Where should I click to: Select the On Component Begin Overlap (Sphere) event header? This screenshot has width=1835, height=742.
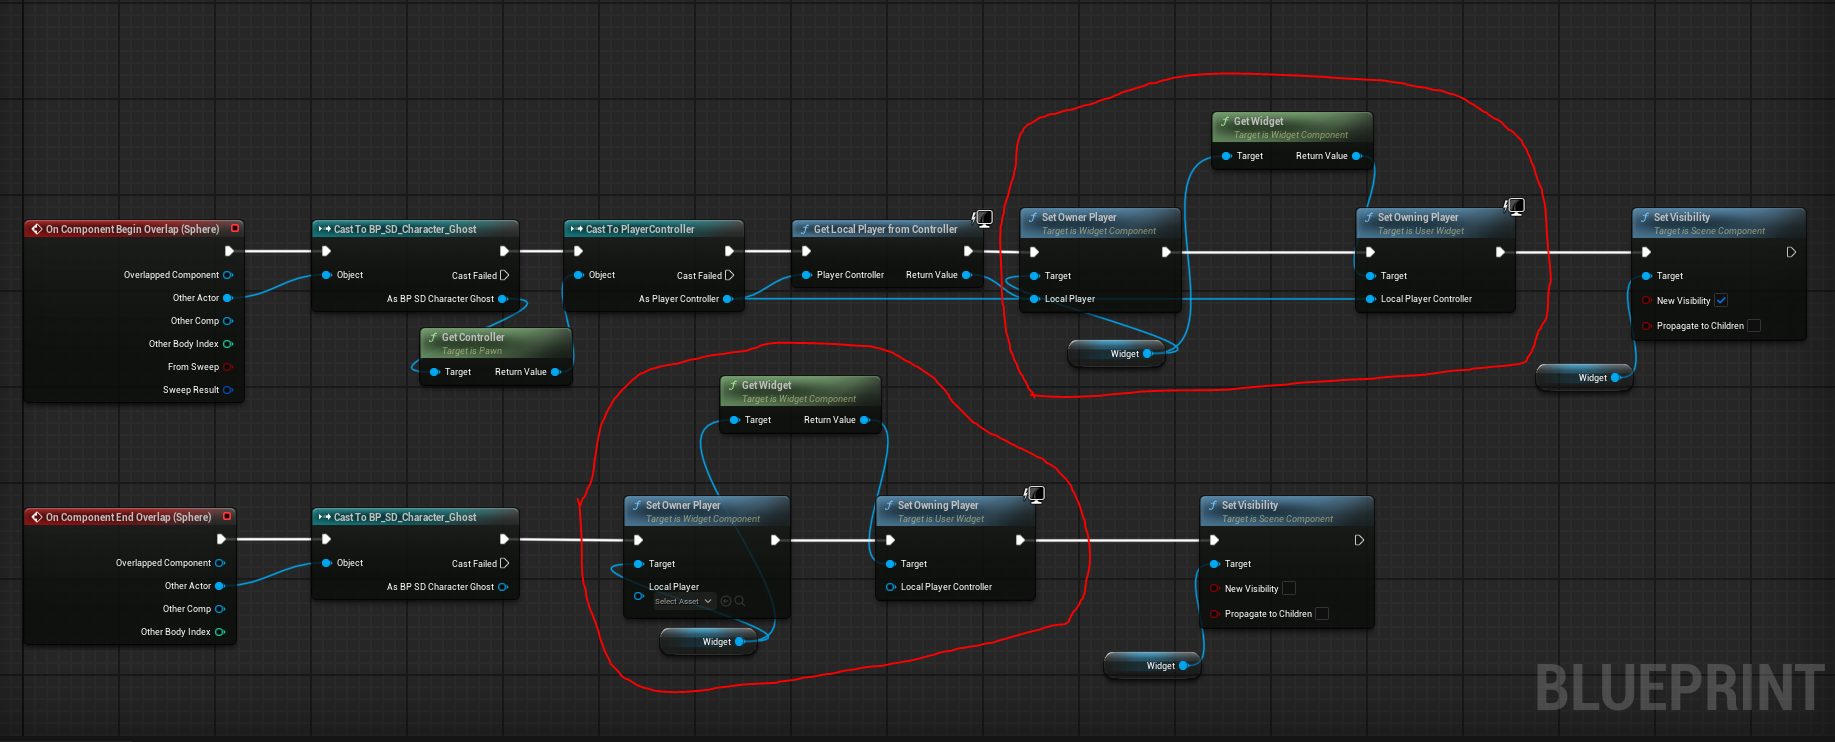coord(132,229)
